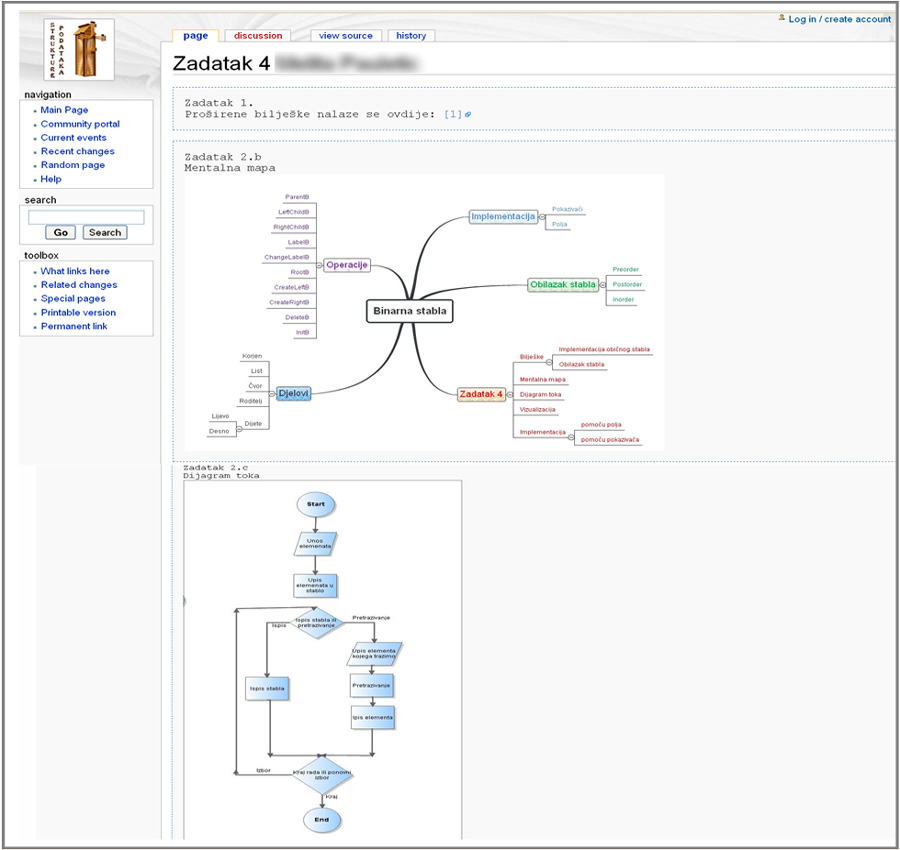Open Random page link
Image resolution: width=900 pixels, height=850 pixels.
click(73, 165)
